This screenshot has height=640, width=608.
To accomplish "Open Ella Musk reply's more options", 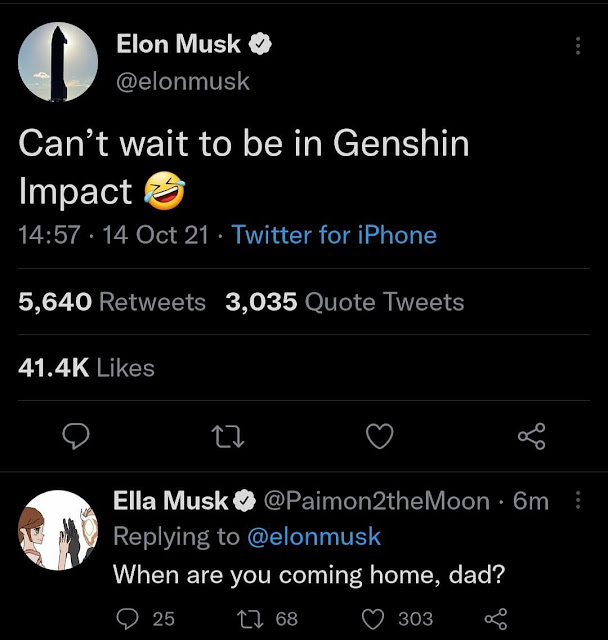I will click(x=577, y=501).
